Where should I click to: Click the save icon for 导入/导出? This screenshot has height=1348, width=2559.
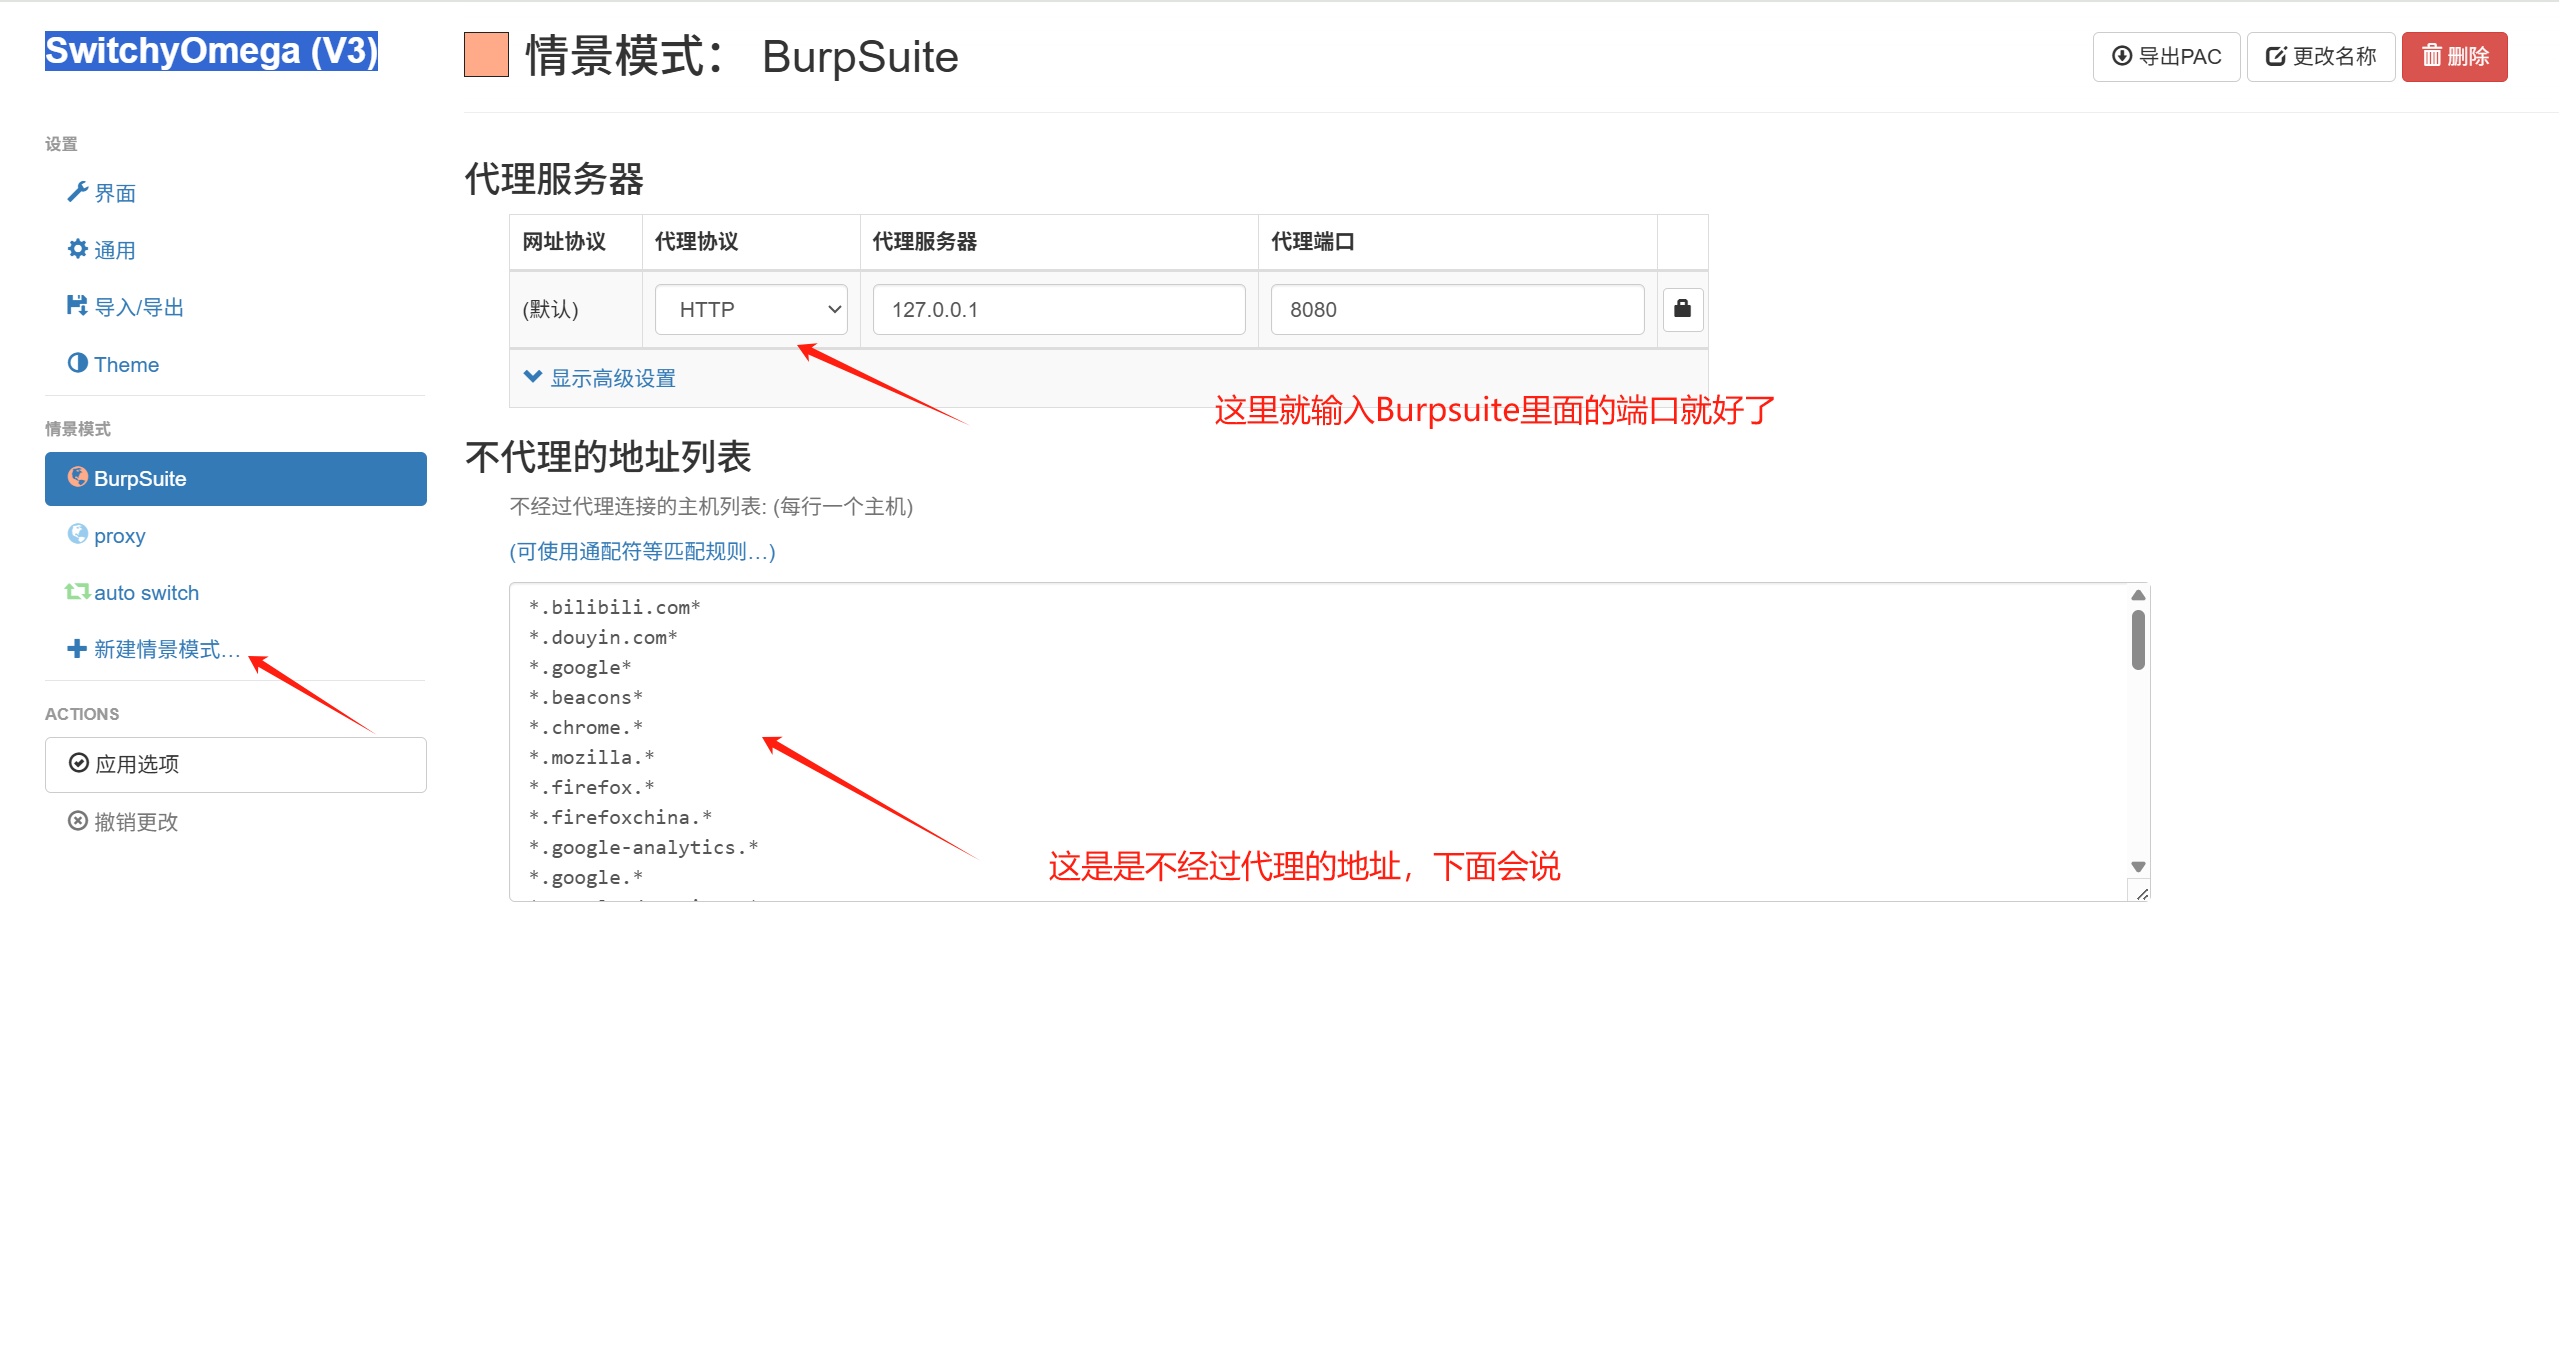pos(77,306)
